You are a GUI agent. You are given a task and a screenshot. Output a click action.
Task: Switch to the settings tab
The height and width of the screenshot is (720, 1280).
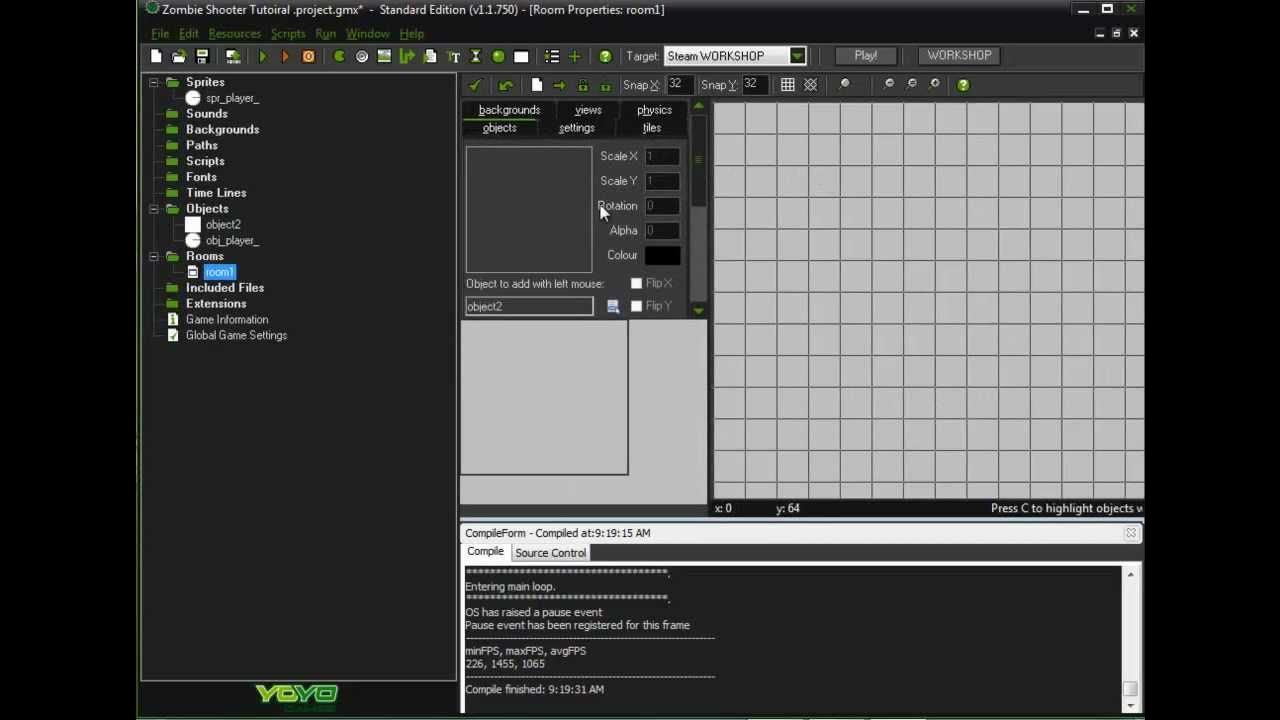[576, 128]
